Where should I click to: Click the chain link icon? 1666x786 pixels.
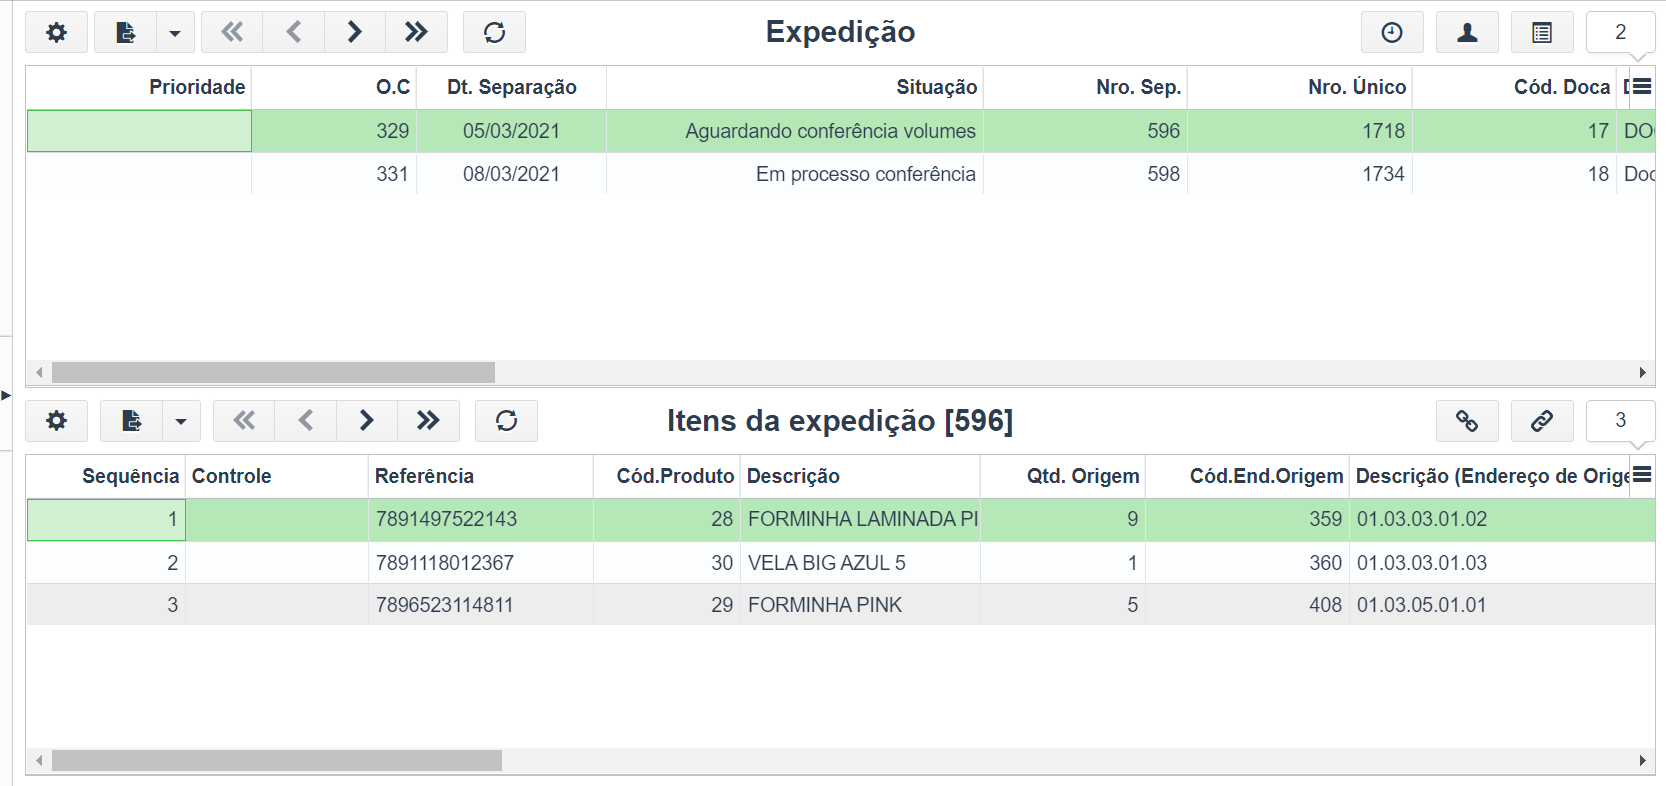[1542, 421]
